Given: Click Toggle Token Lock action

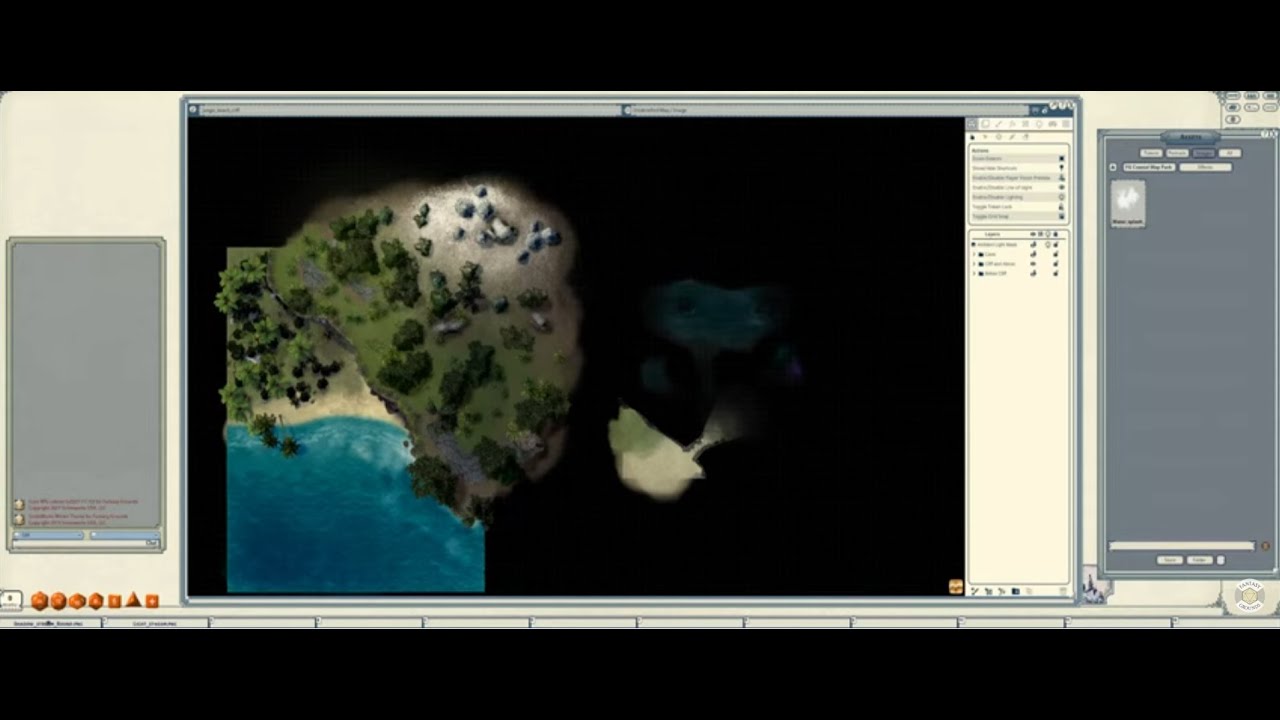Looking at the screenshot, I should pyautogui.click(x=1019, y=207).
